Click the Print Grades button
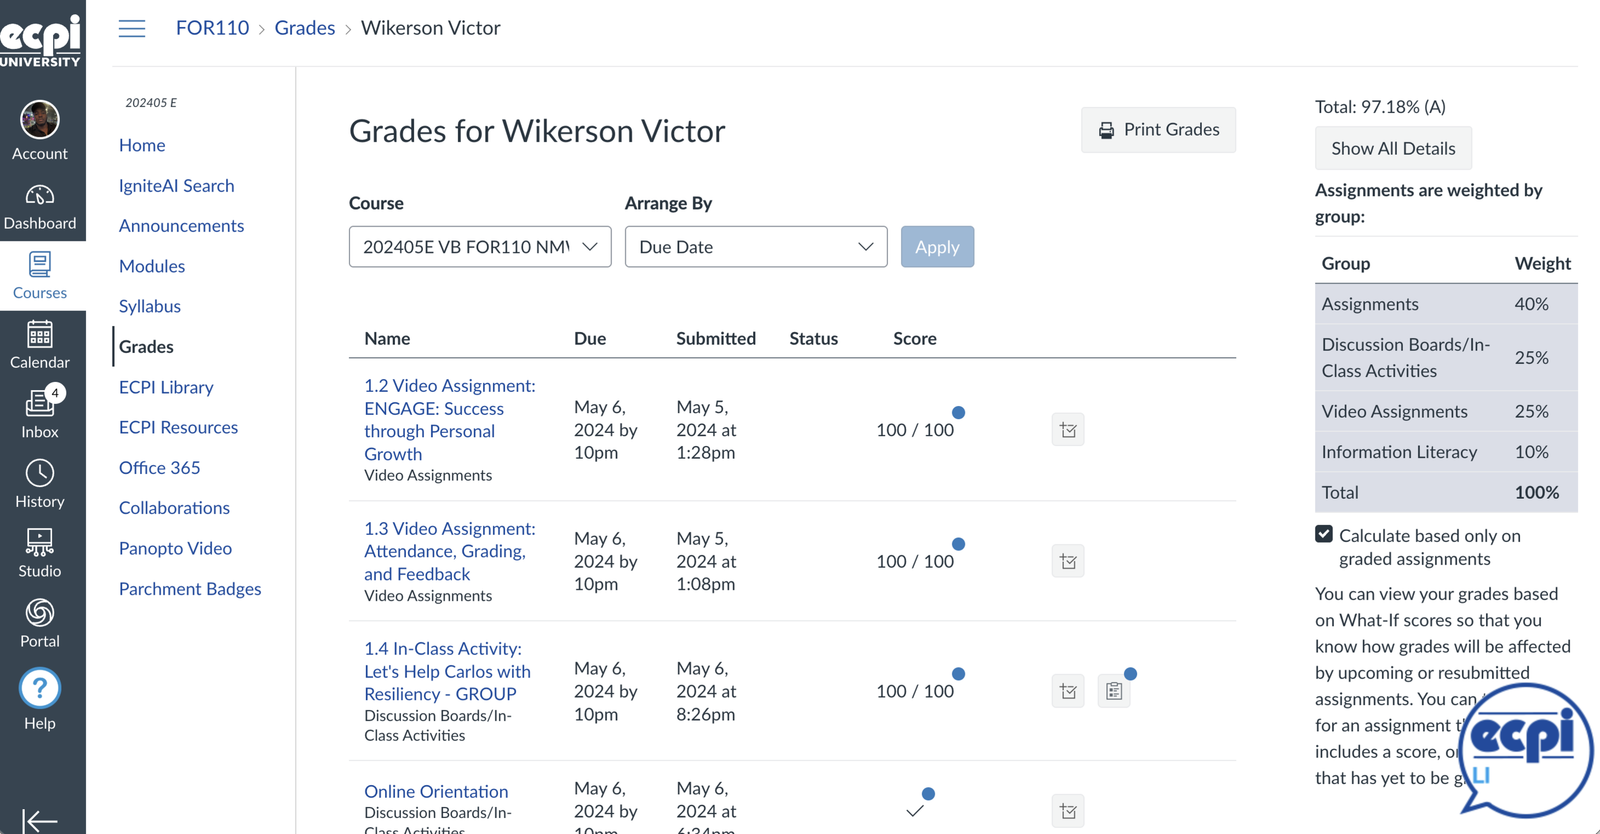 (1158, 130)
